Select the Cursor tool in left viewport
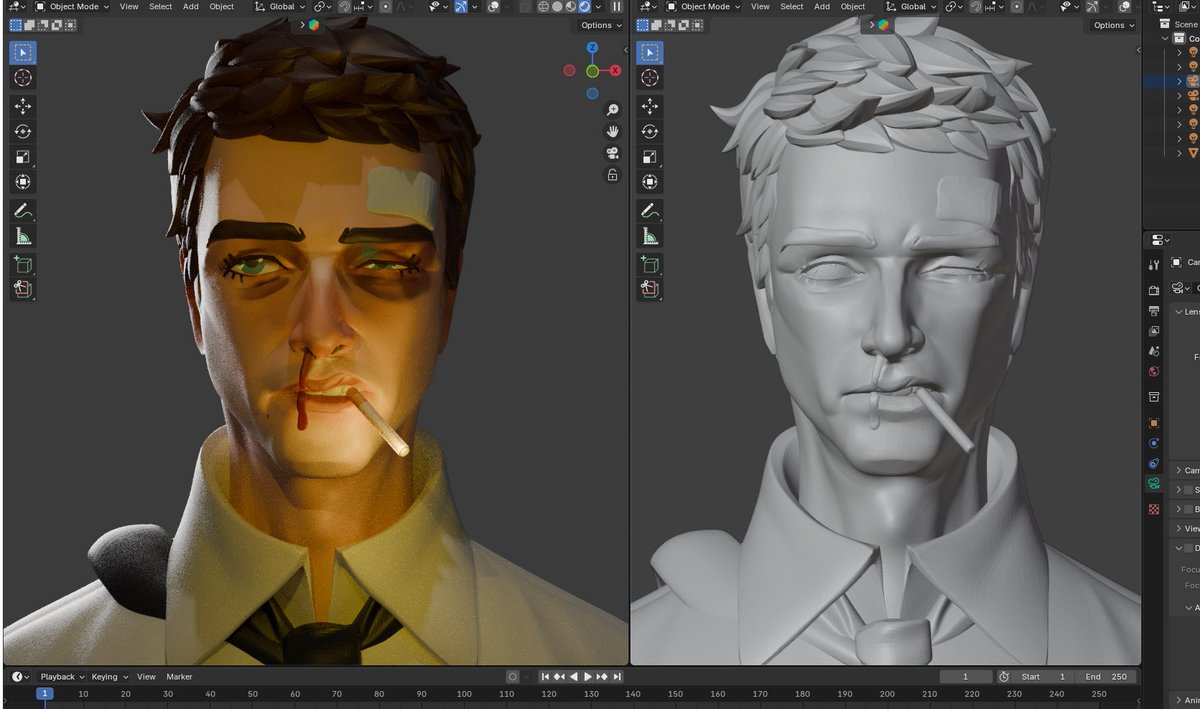Screen dimensions: 1200x709 [x=23, y=78]
